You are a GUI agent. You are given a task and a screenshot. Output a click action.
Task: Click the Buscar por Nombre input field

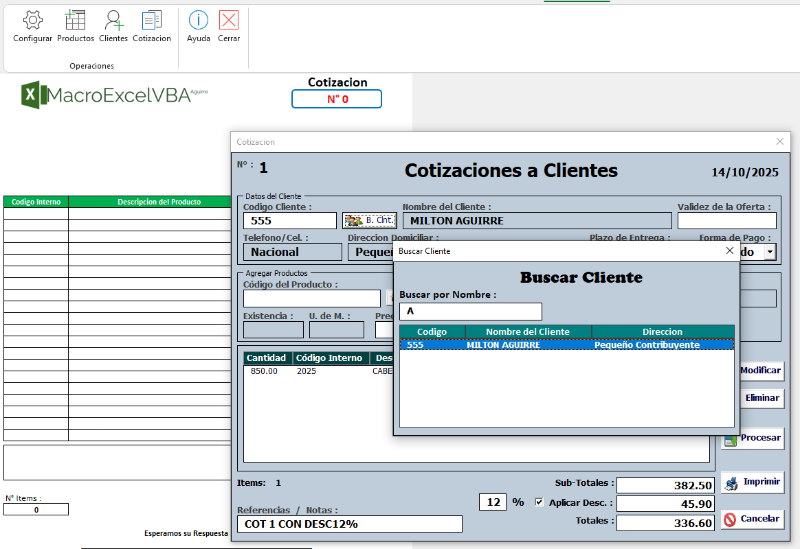pos(470,311)
